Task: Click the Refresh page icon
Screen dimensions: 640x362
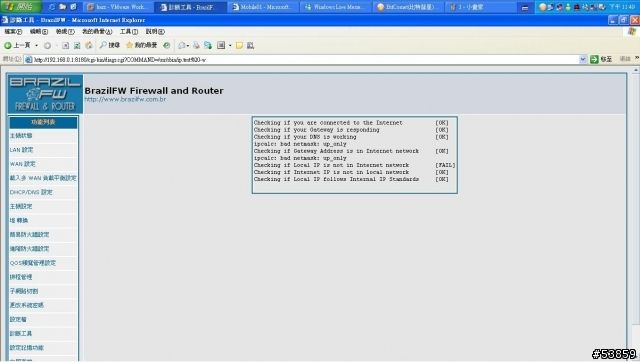Action: point(77,45)
